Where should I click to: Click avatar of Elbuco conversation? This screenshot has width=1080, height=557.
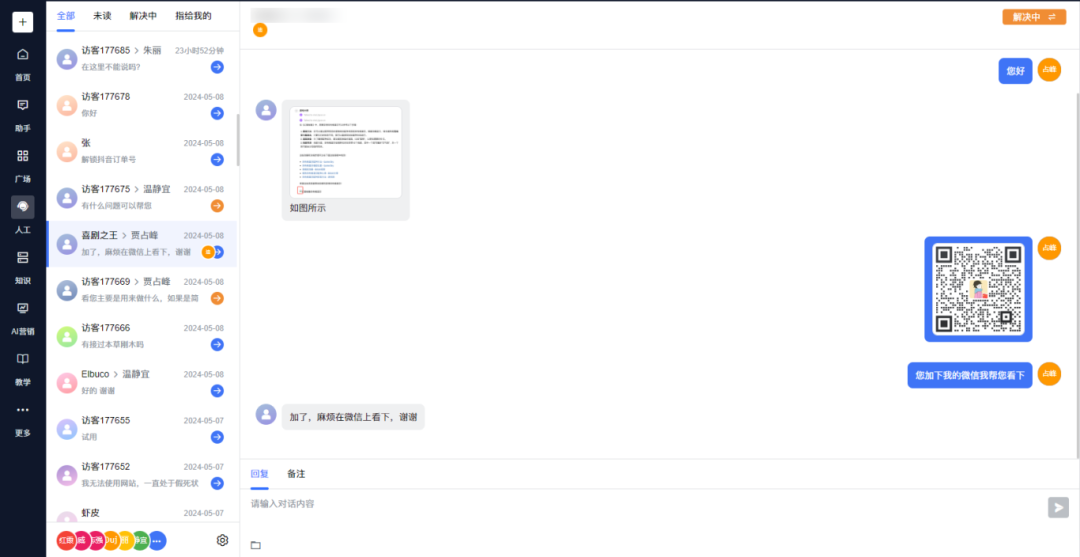[x=67, y=383]
